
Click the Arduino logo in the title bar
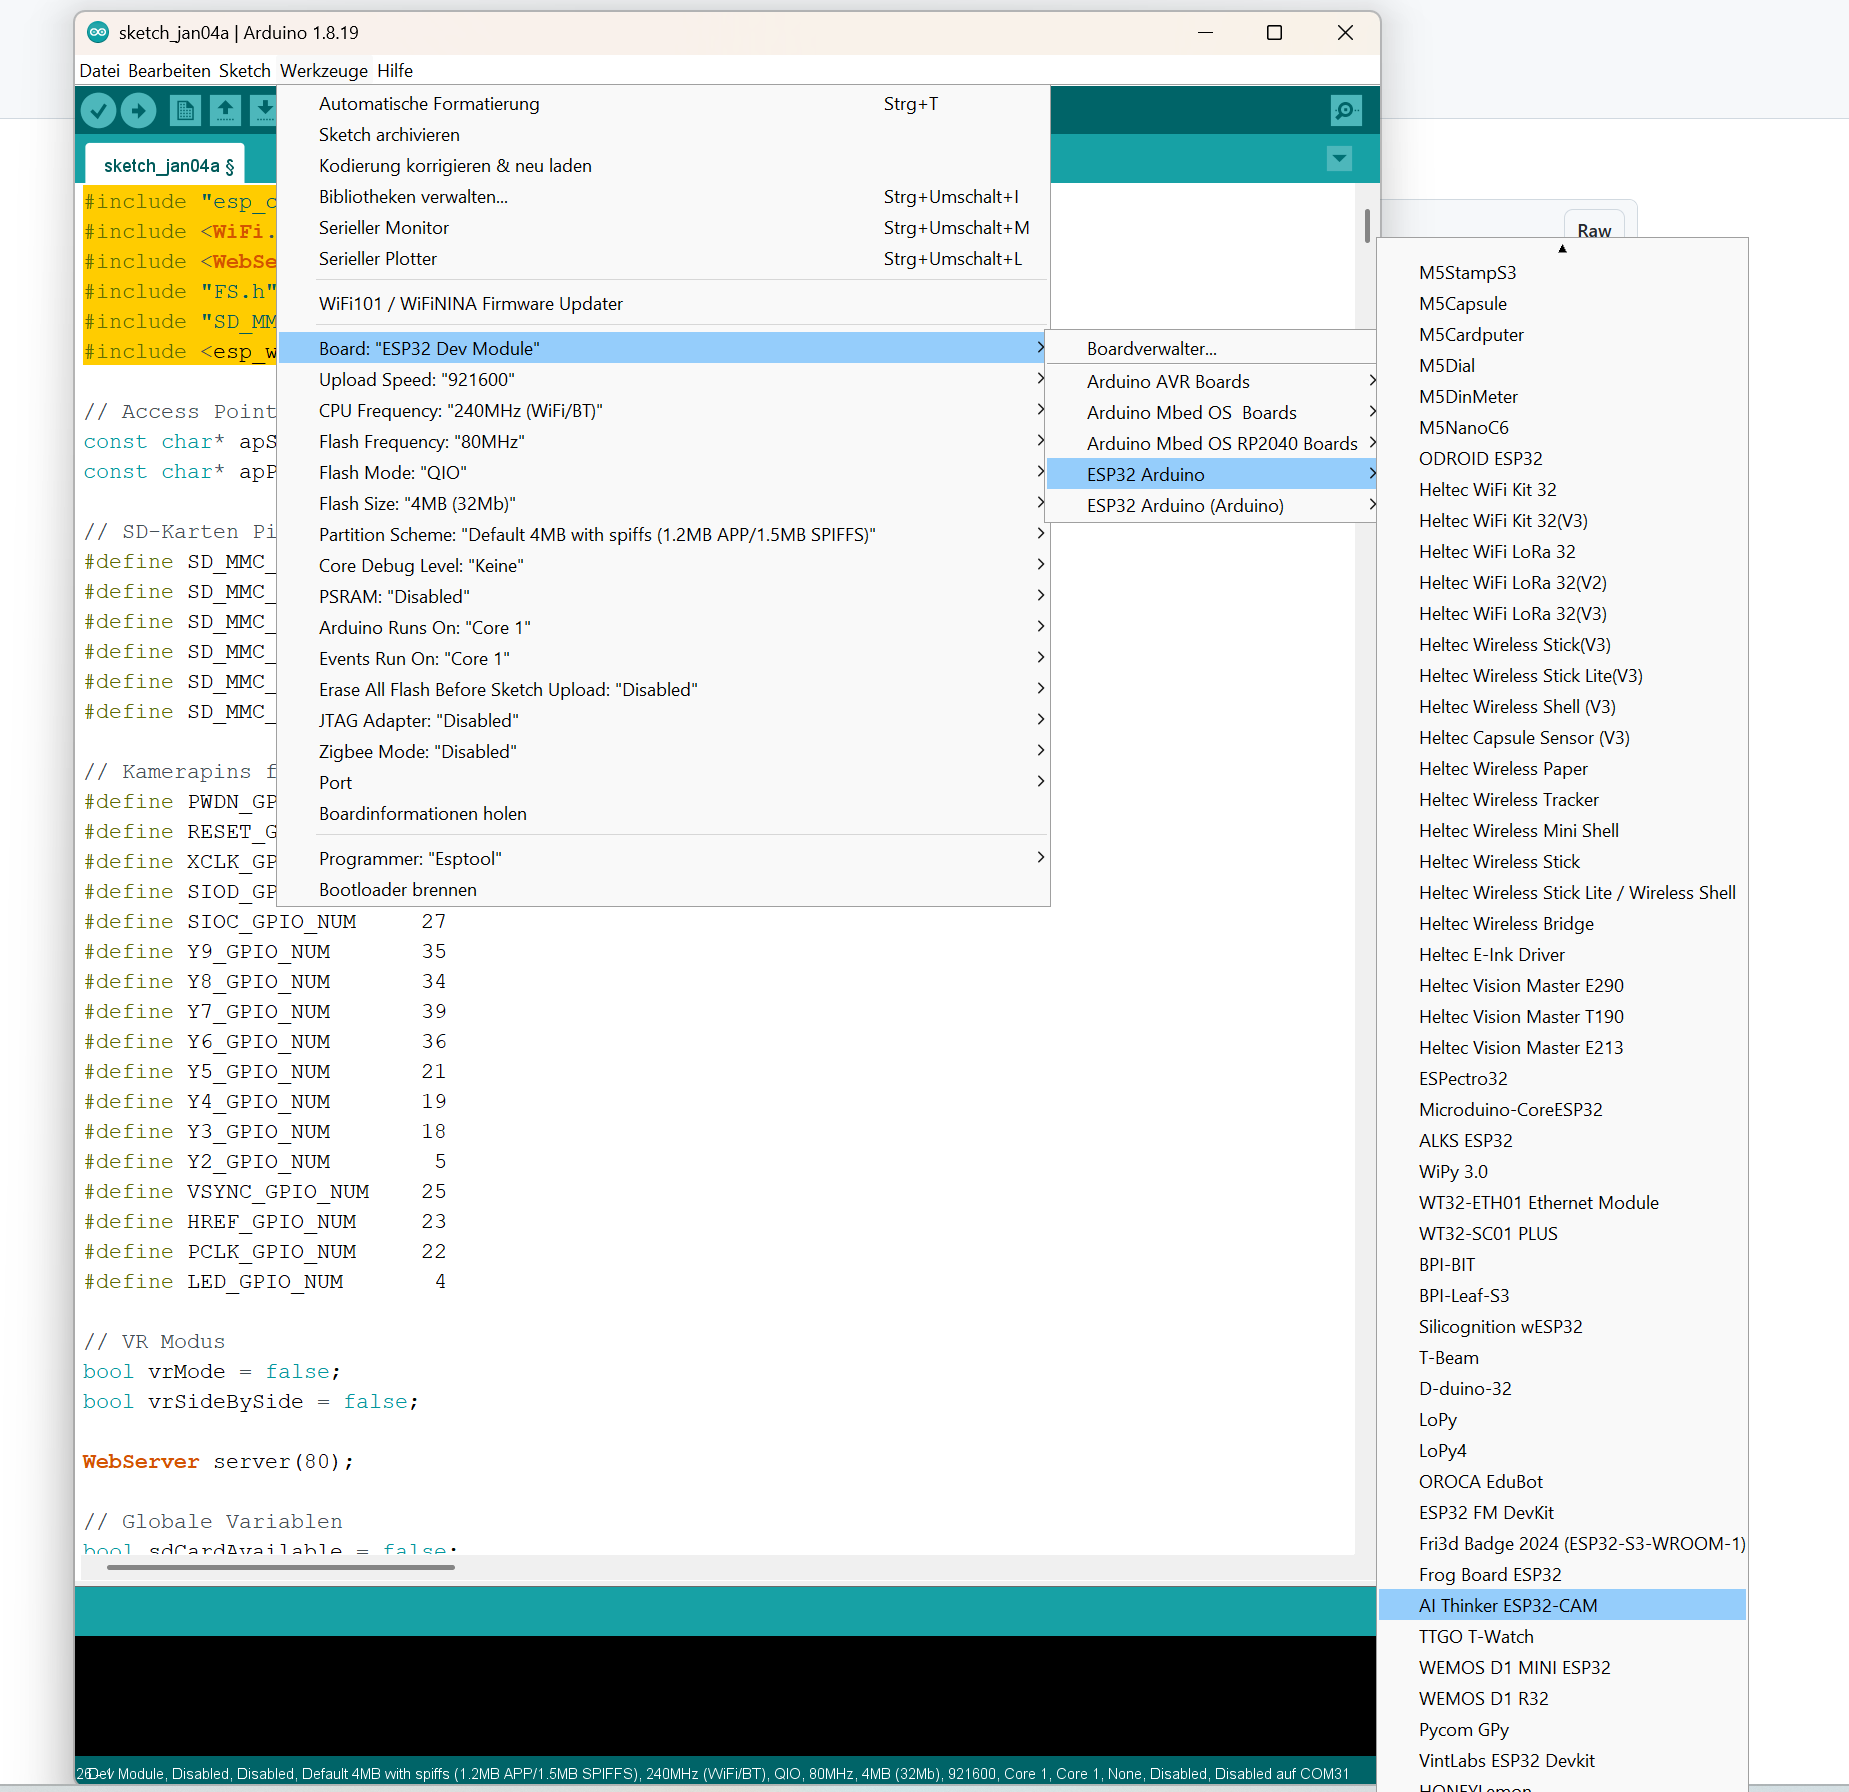coord(97,32)
